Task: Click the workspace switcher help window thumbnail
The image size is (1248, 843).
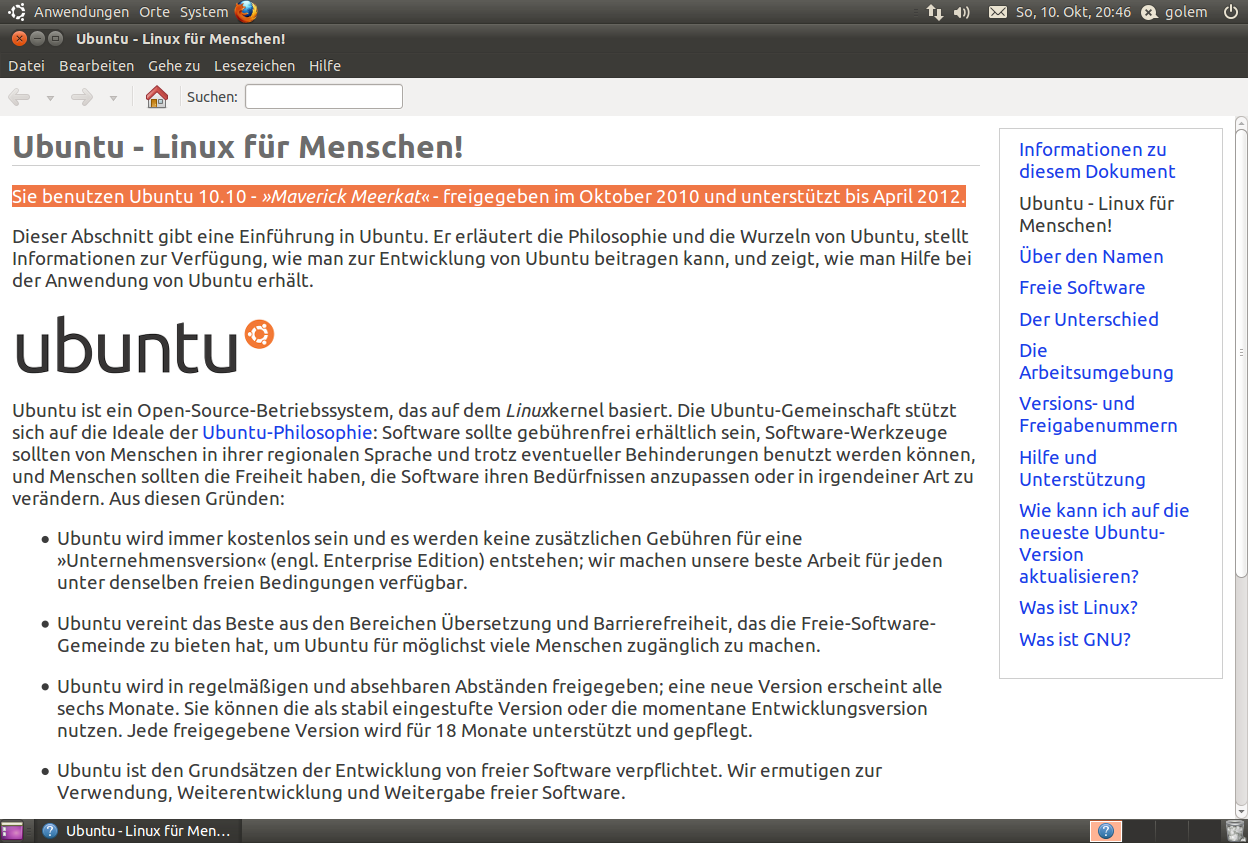Action: [x=1105, y=831]
